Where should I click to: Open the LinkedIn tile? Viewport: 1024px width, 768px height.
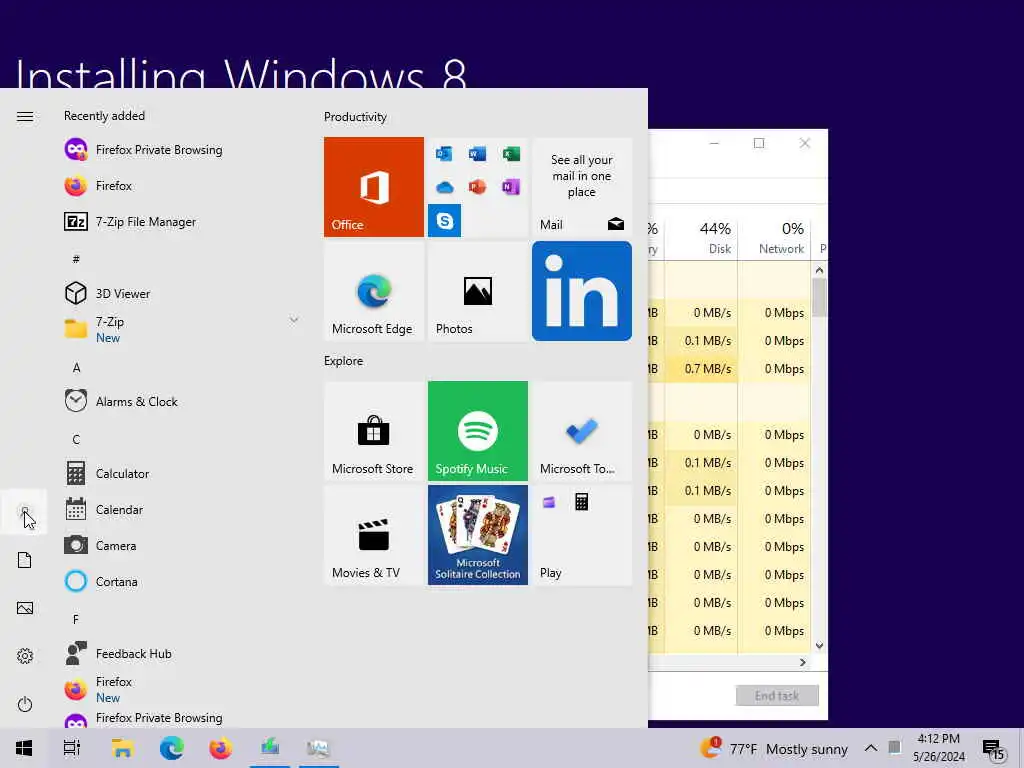[581, 291]
